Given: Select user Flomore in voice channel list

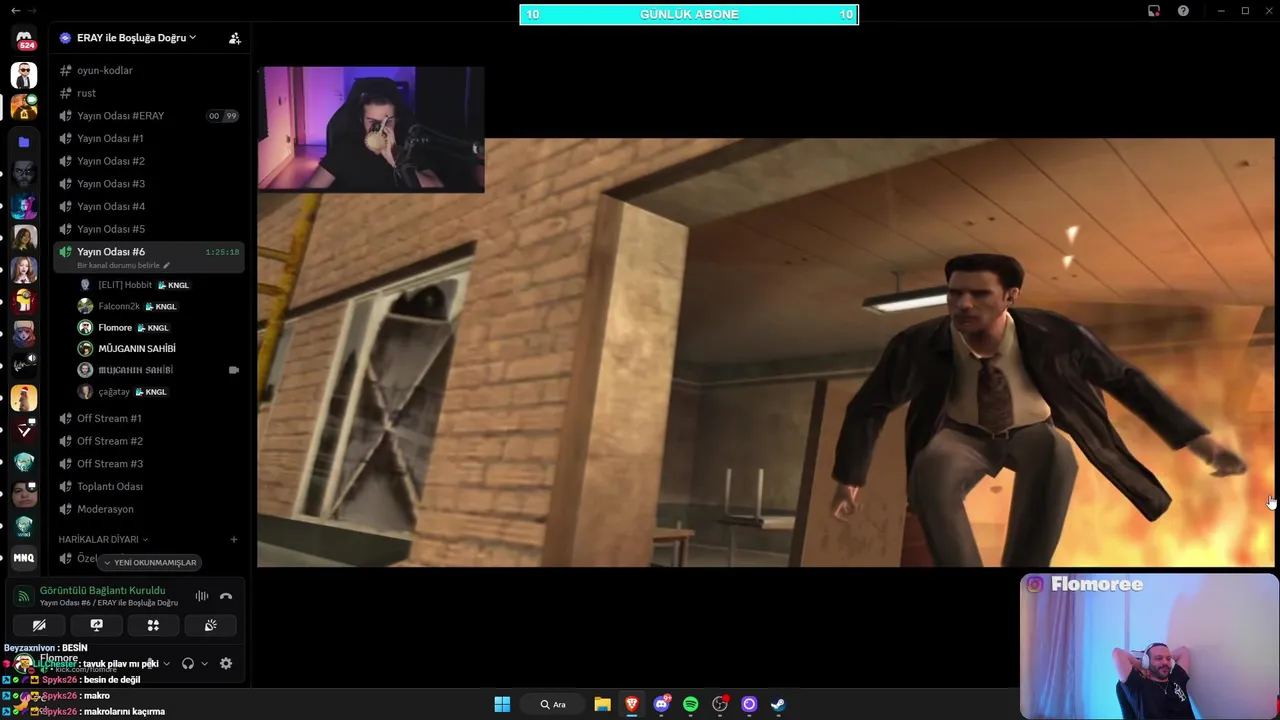Looking at the screenshot, I should 124,327.
